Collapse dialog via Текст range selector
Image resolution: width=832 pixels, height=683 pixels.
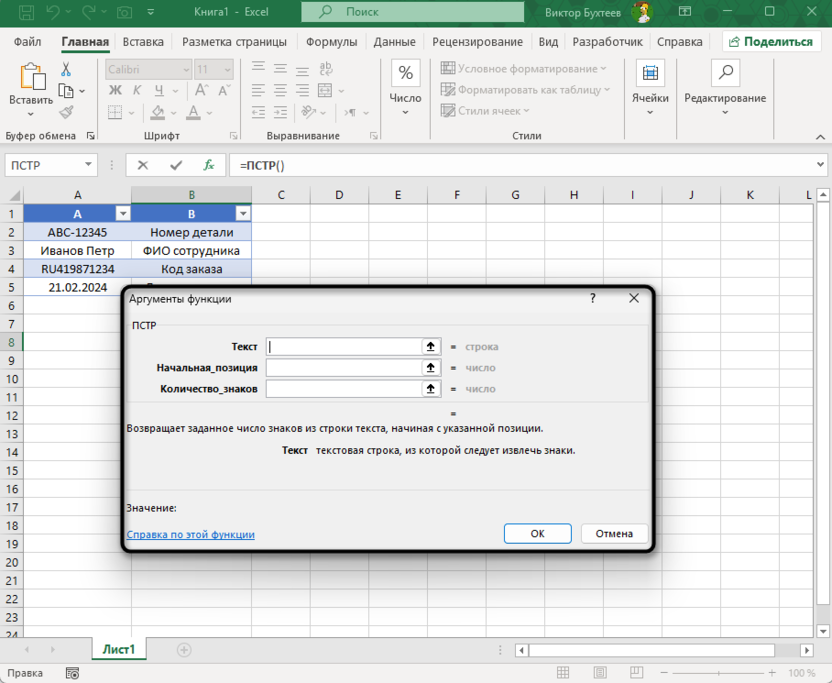(431, 346)
